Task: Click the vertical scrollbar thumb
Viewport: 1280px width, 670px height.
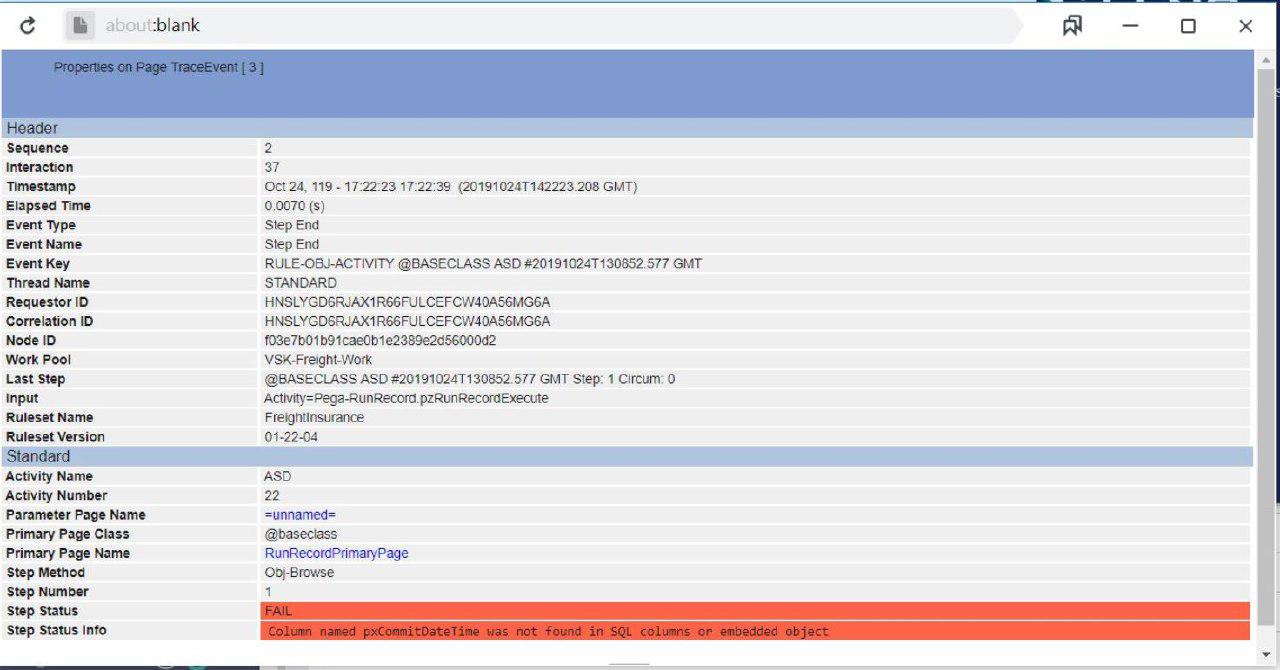Action: [1266, 345]
